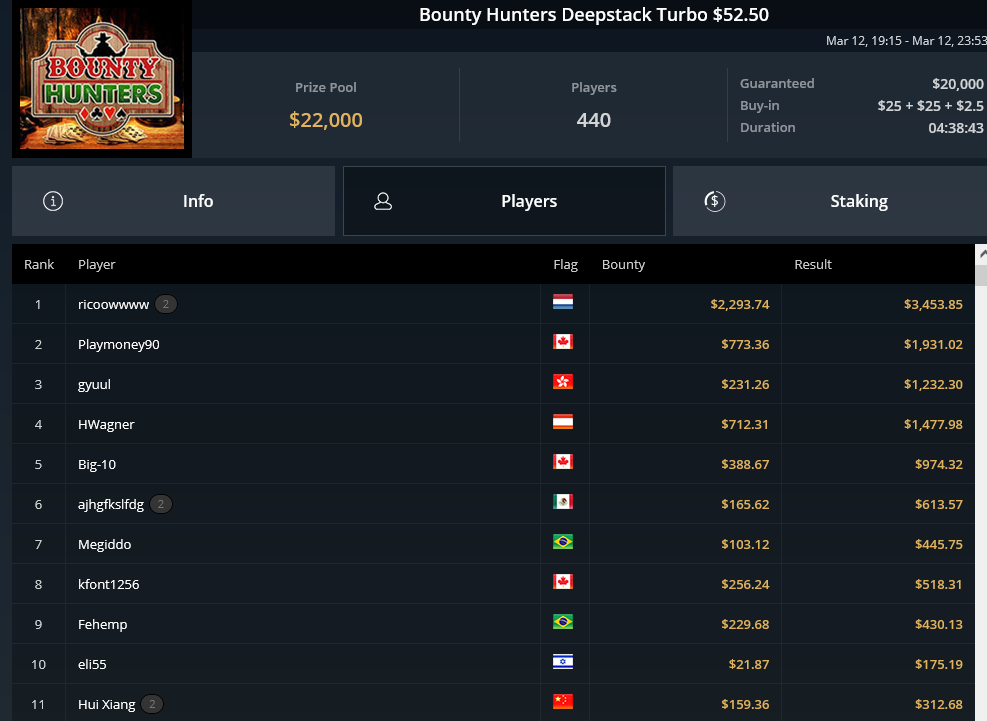
Task: Click the $430.13 result value
Action: click(939, 625)
